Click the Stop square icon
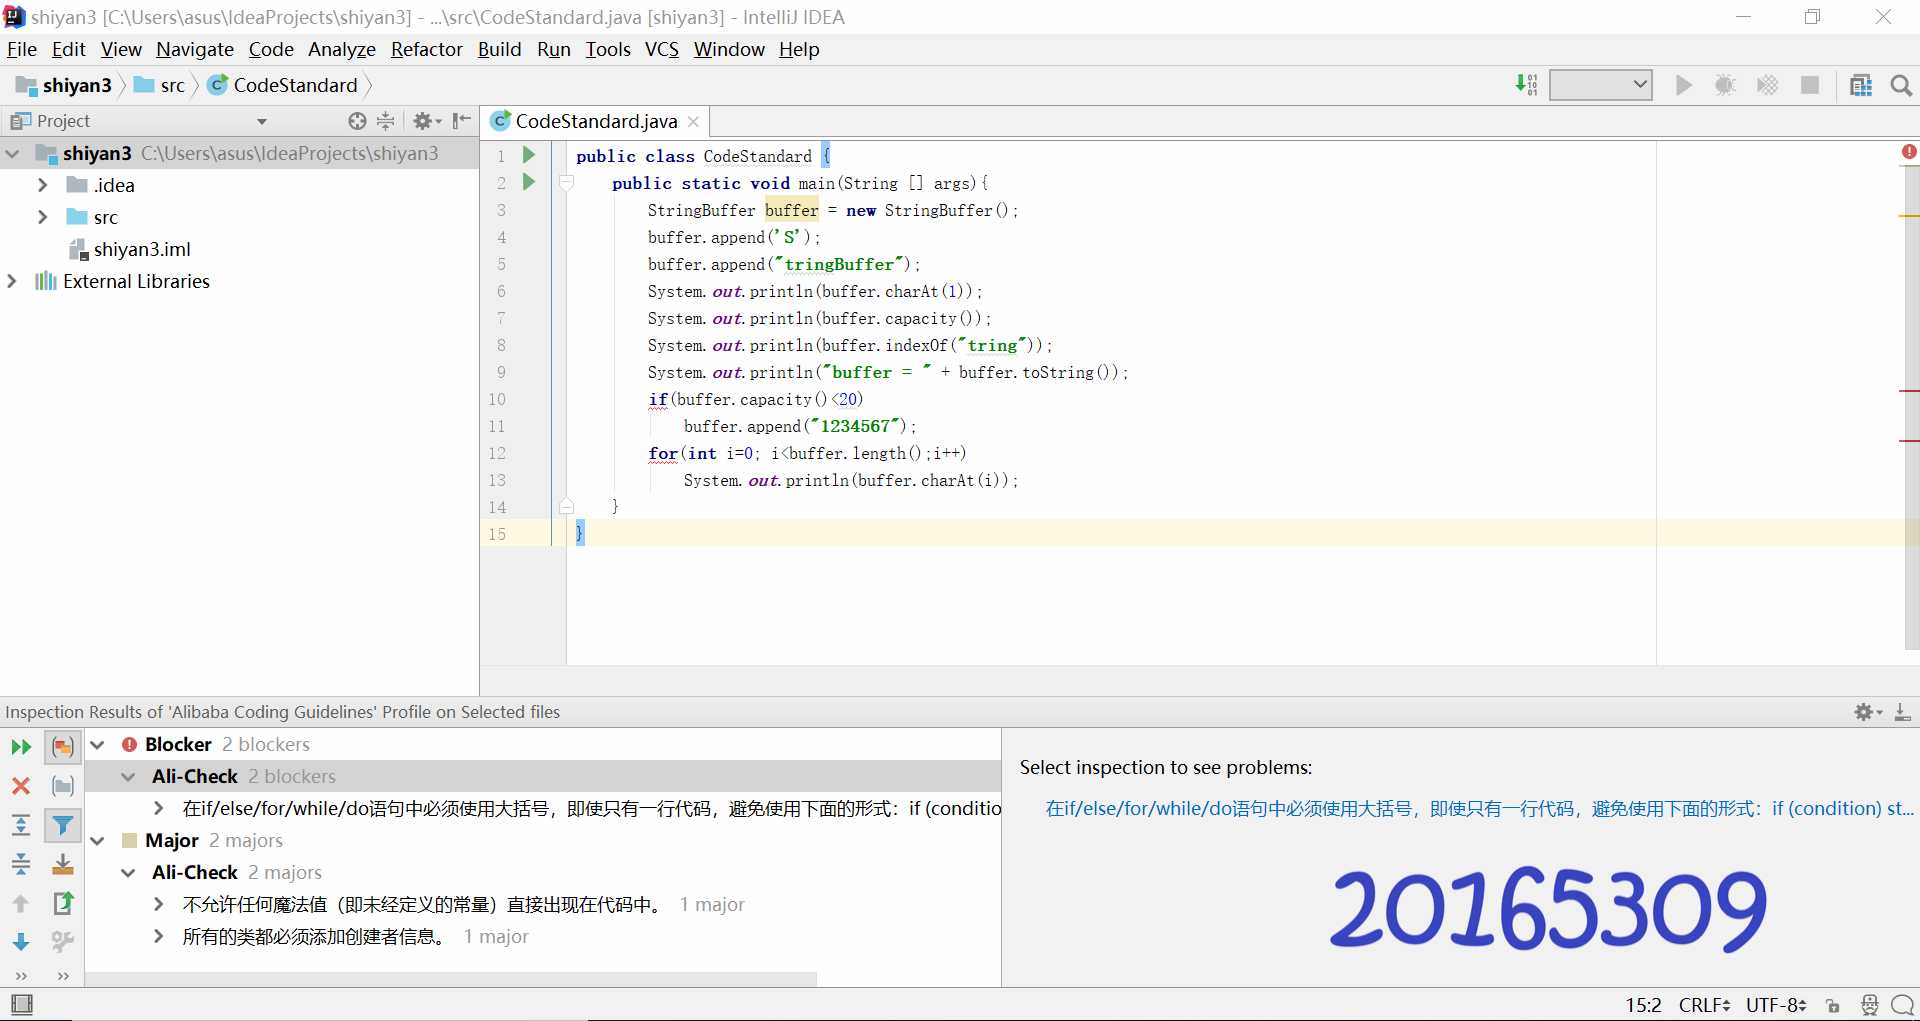The image size is (1920, 1021). click(x=1810, y=85)
